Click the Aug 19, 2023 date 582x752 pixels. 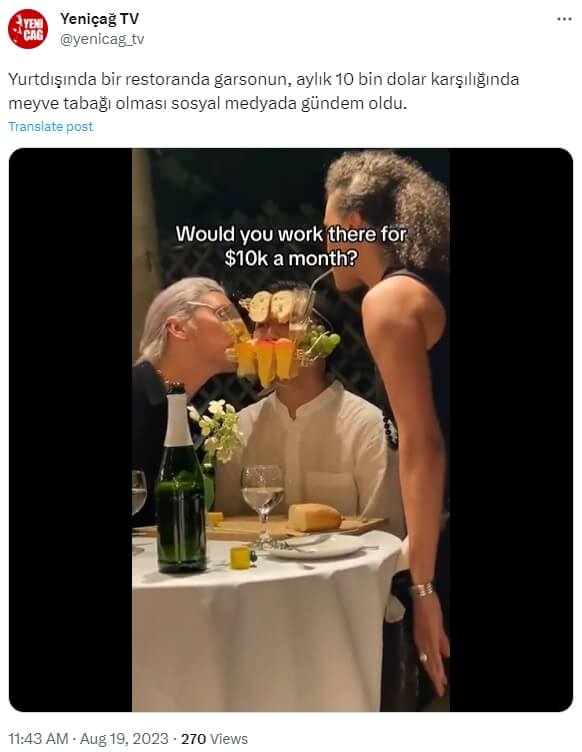124,739
